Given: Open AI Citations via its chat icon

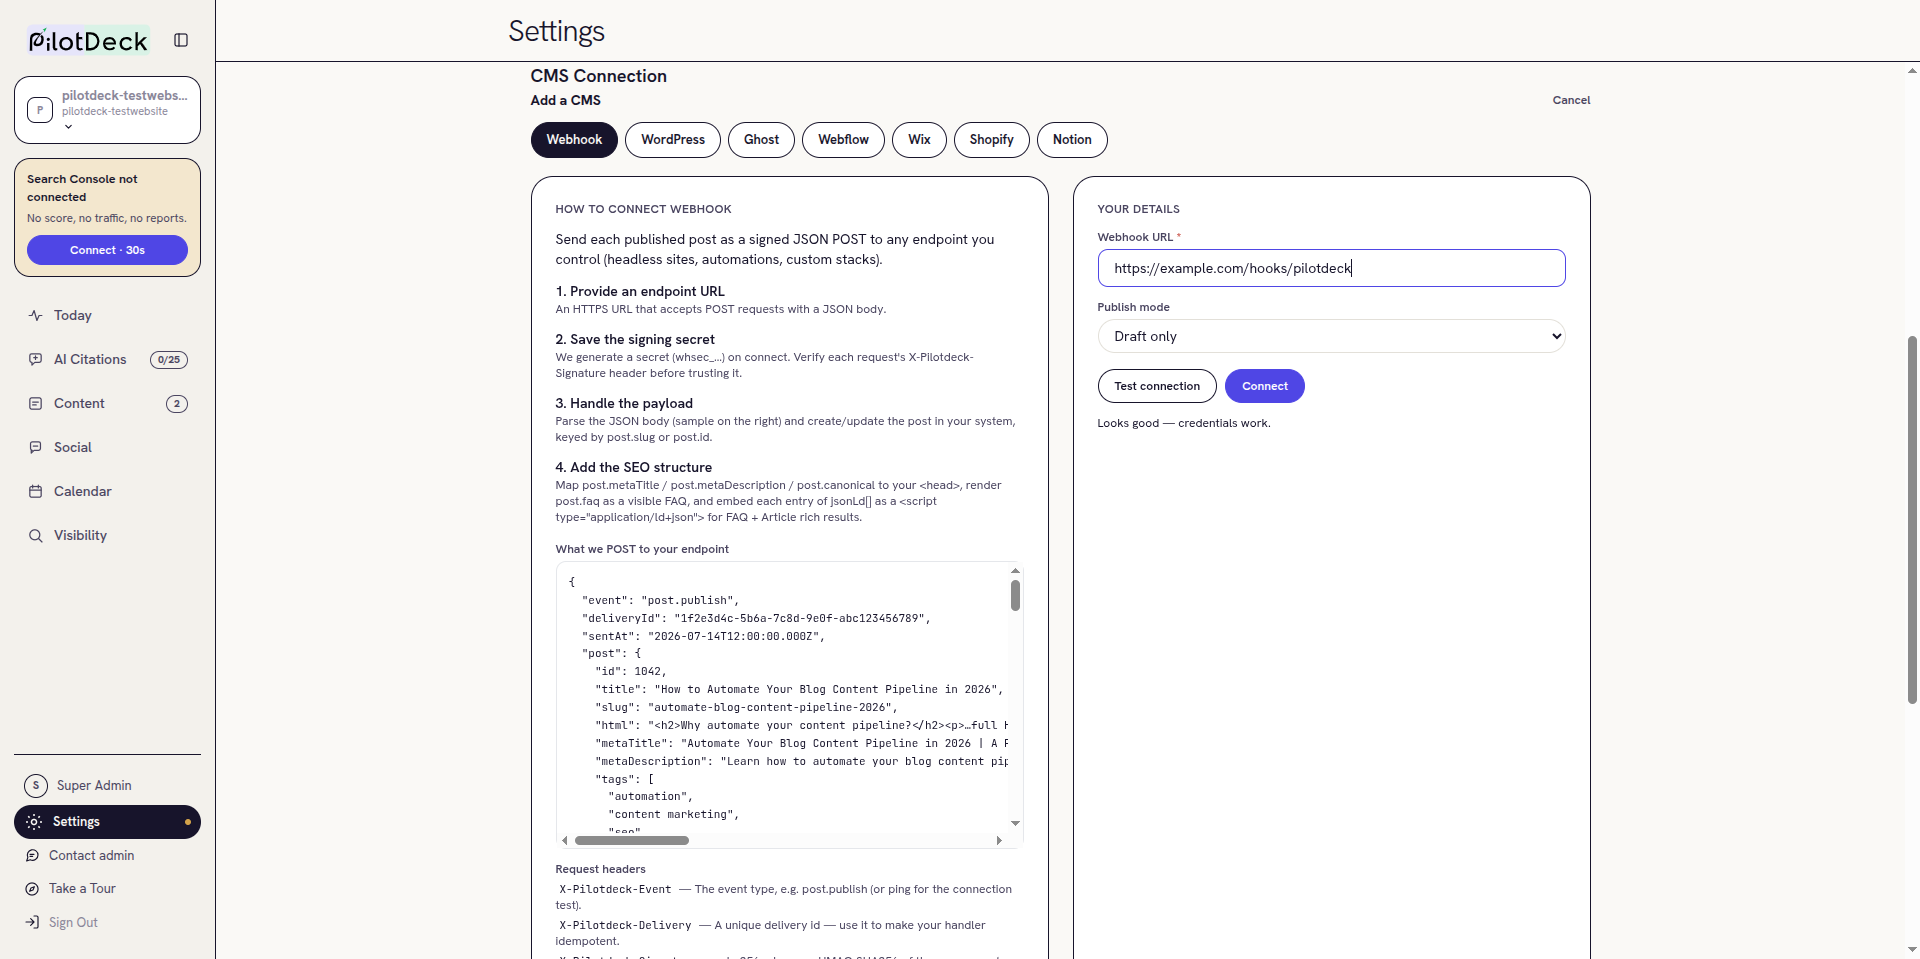Looking at the screenshot, I should [36, 359].
